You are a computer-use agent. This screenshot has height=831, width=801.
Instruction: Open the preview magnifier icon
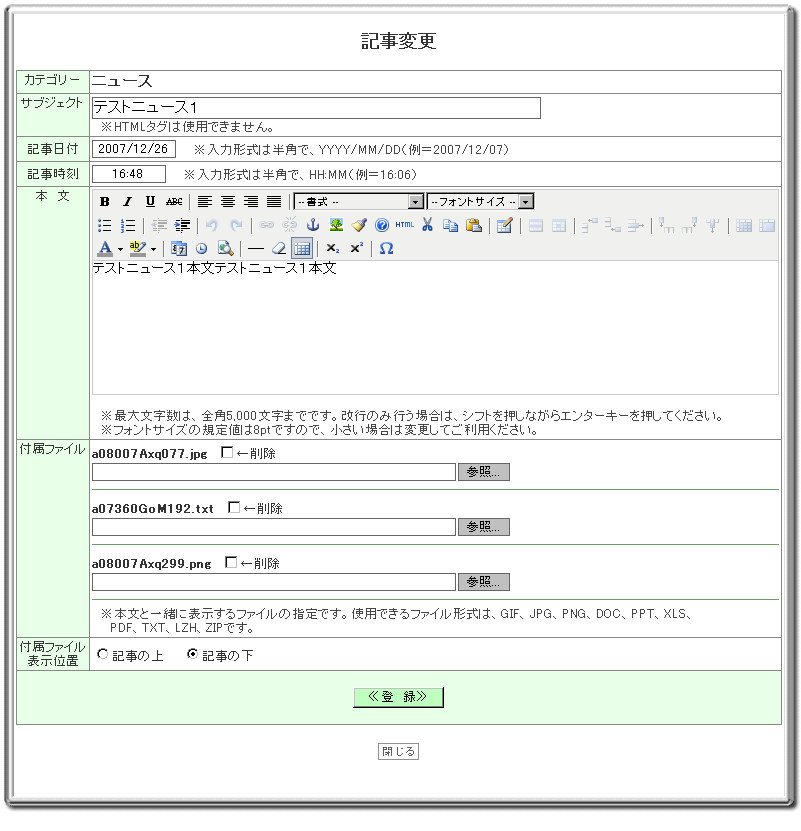225,248
